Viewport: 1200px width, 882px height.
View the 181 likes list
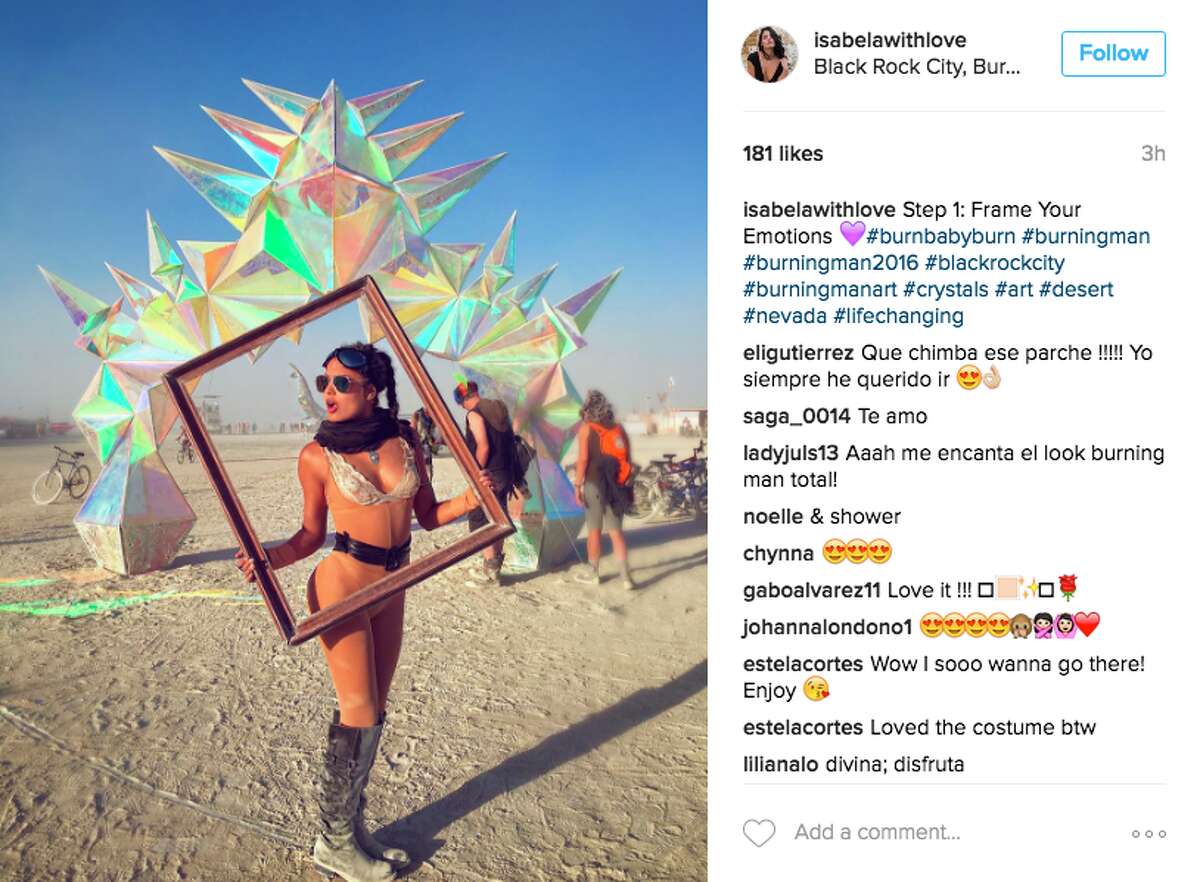tap(783, 153)
